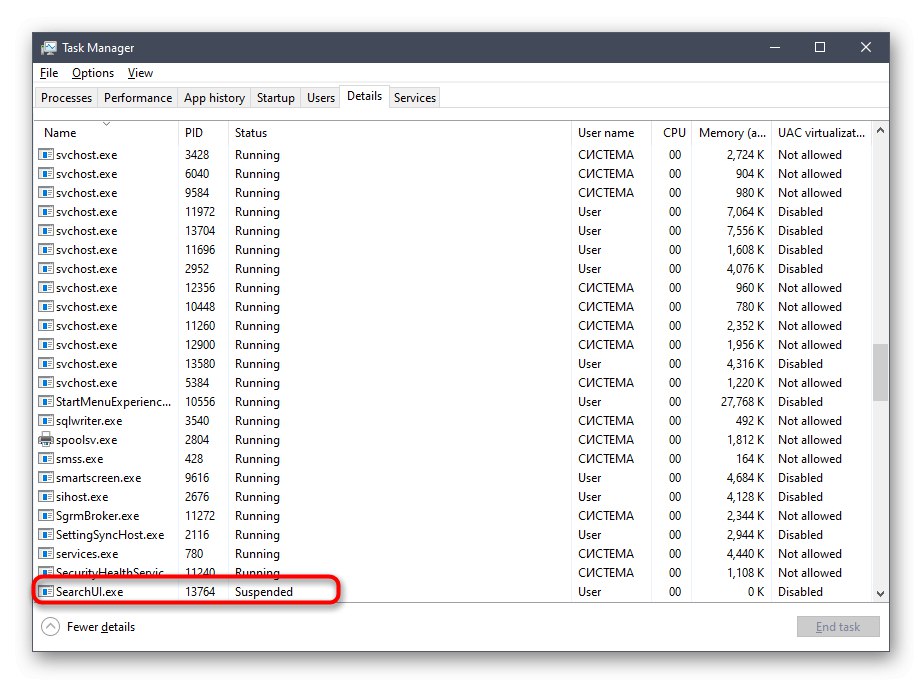Click the spoolsv.exe printer icon
Image resolution: width=922 pixels, height=684 pixels.
click(x=46, y=439)
